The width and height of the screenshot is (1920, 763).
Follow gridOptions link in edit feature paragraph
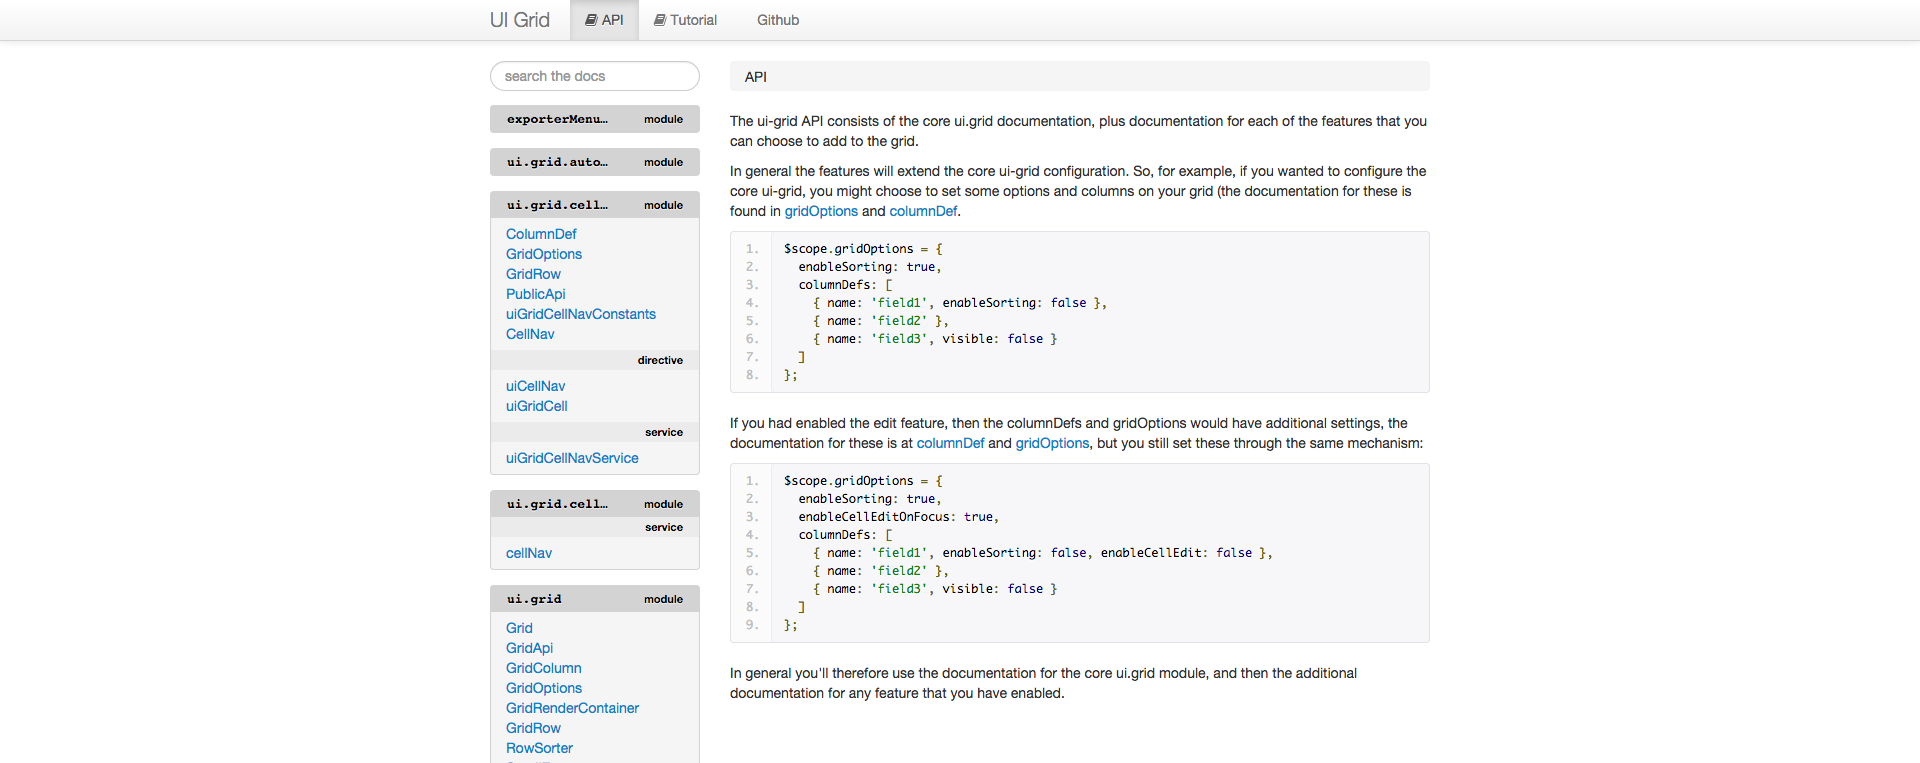(1052, 443)
